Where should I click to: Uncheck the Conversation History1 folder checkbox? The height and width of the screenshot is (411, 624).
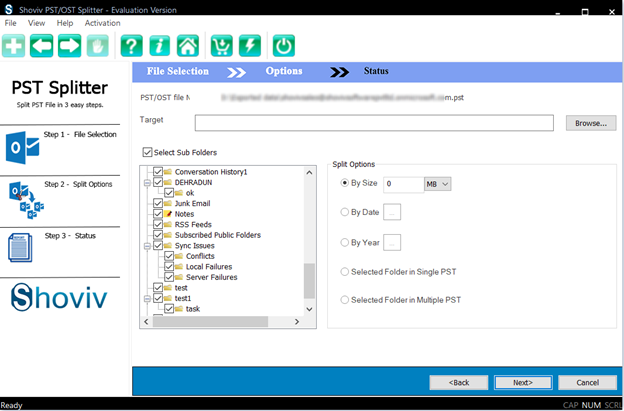click(158, 172)
